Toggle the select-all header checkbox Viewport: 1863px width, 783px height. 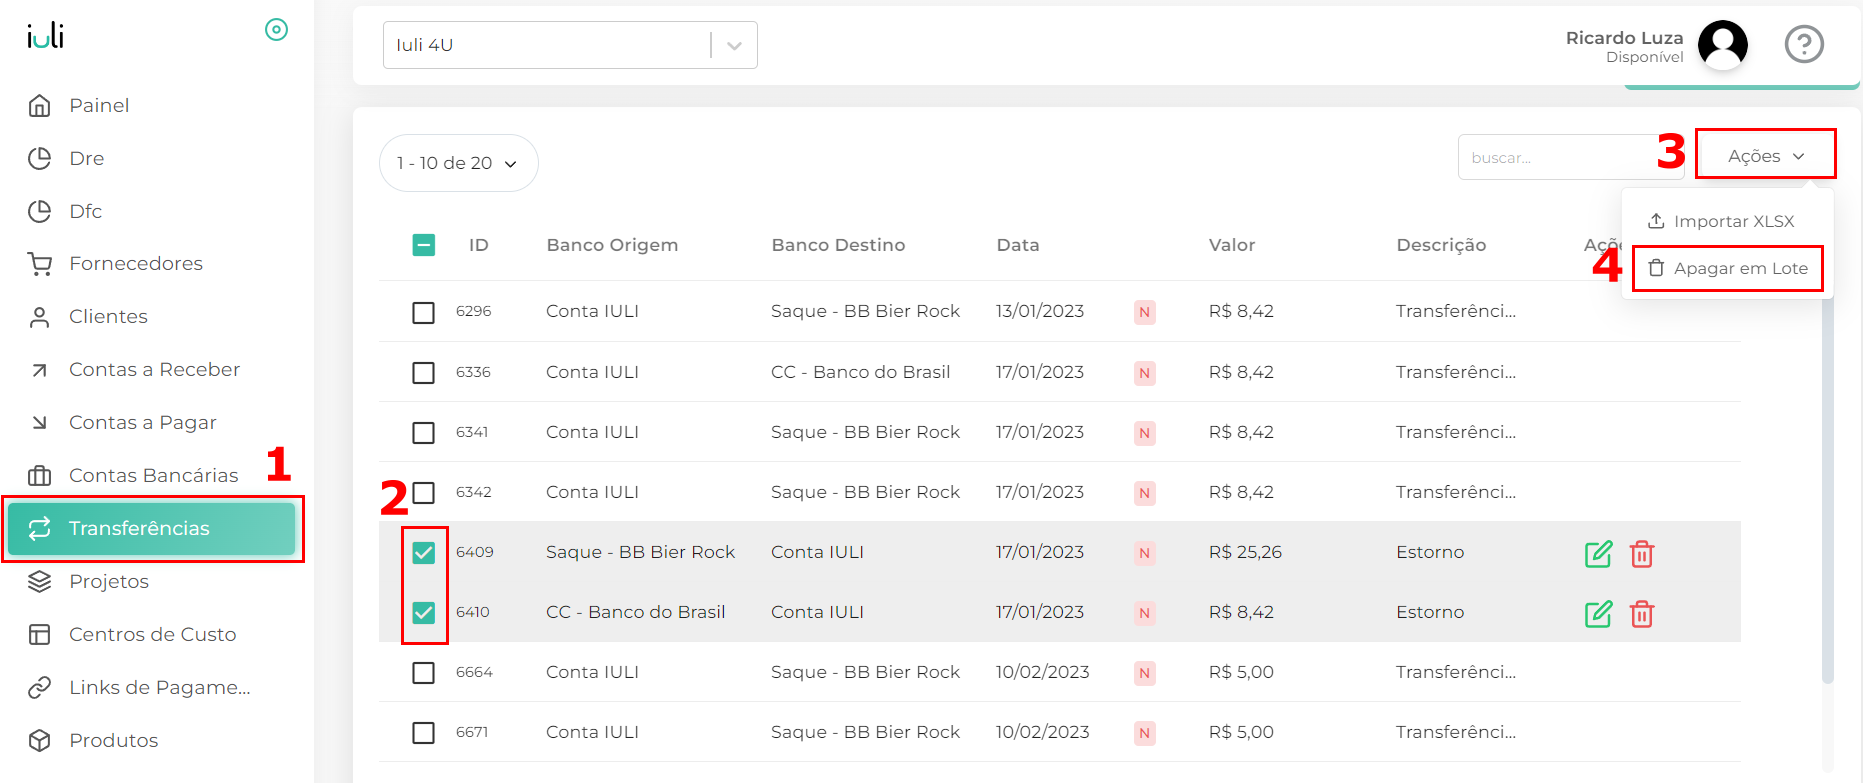[424, 245]
